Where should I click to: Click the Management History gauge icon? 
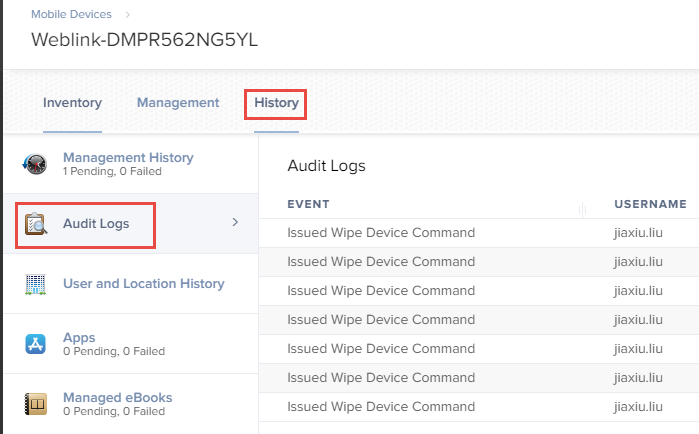pos(35,164)
